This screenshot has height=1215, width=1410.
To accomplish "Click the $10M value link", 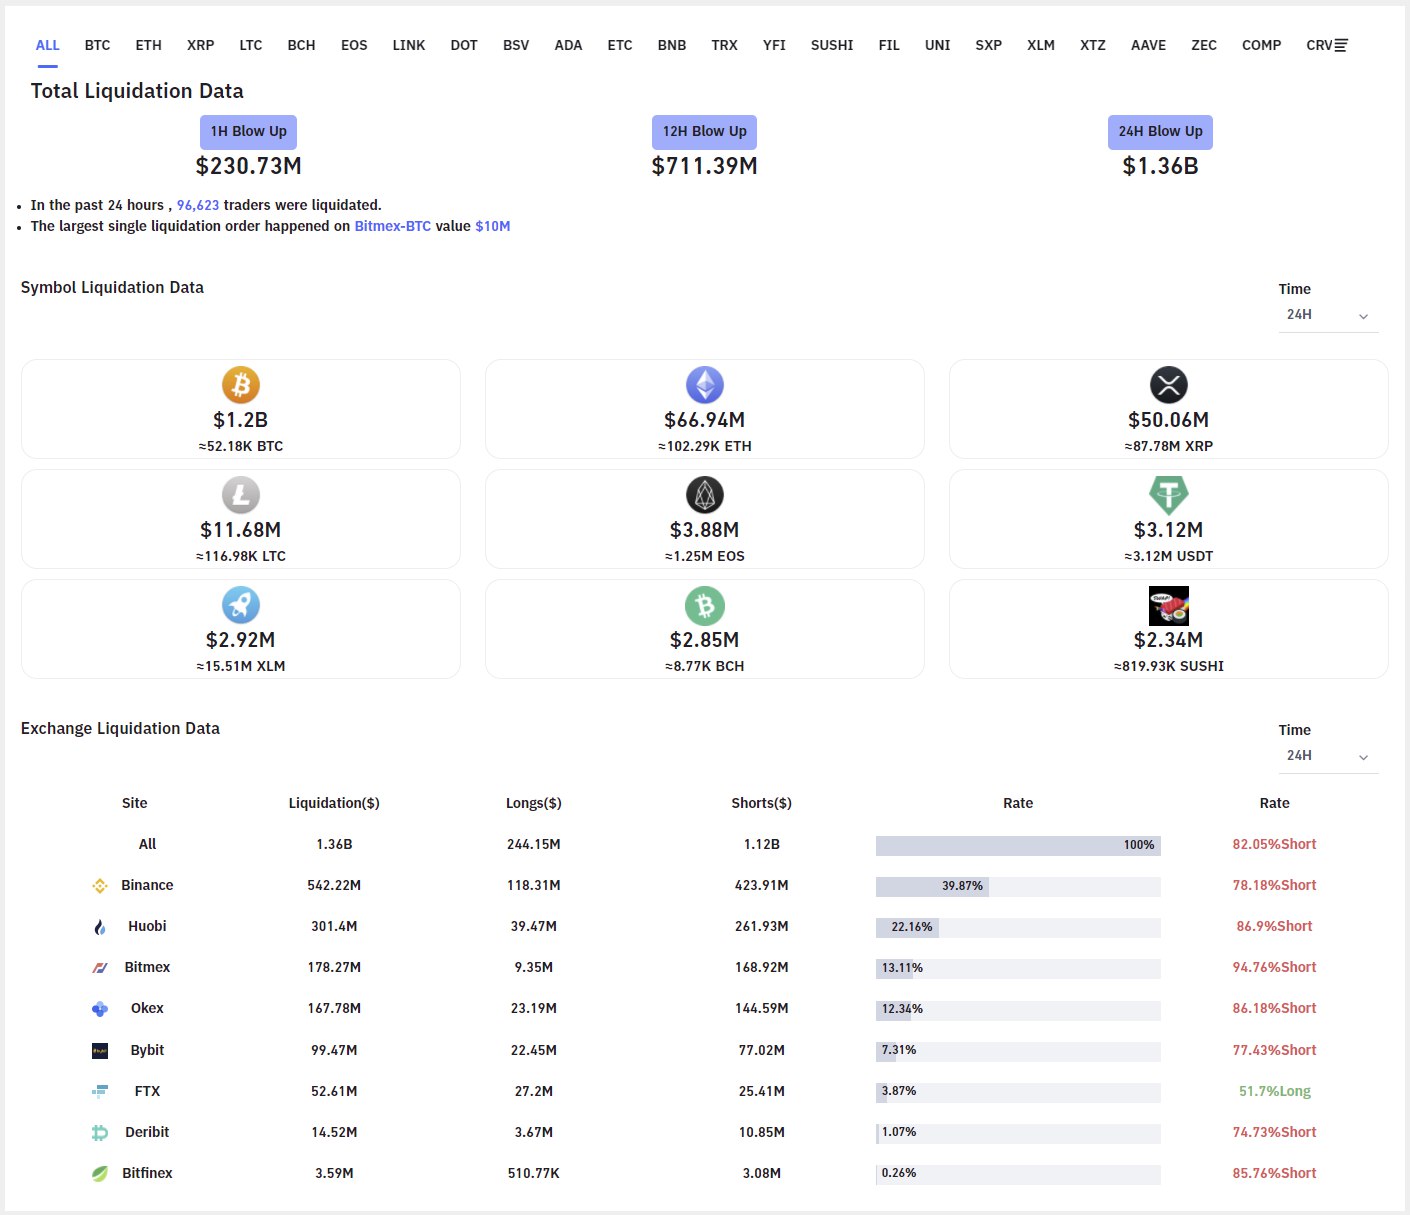I will click(493, 226).
